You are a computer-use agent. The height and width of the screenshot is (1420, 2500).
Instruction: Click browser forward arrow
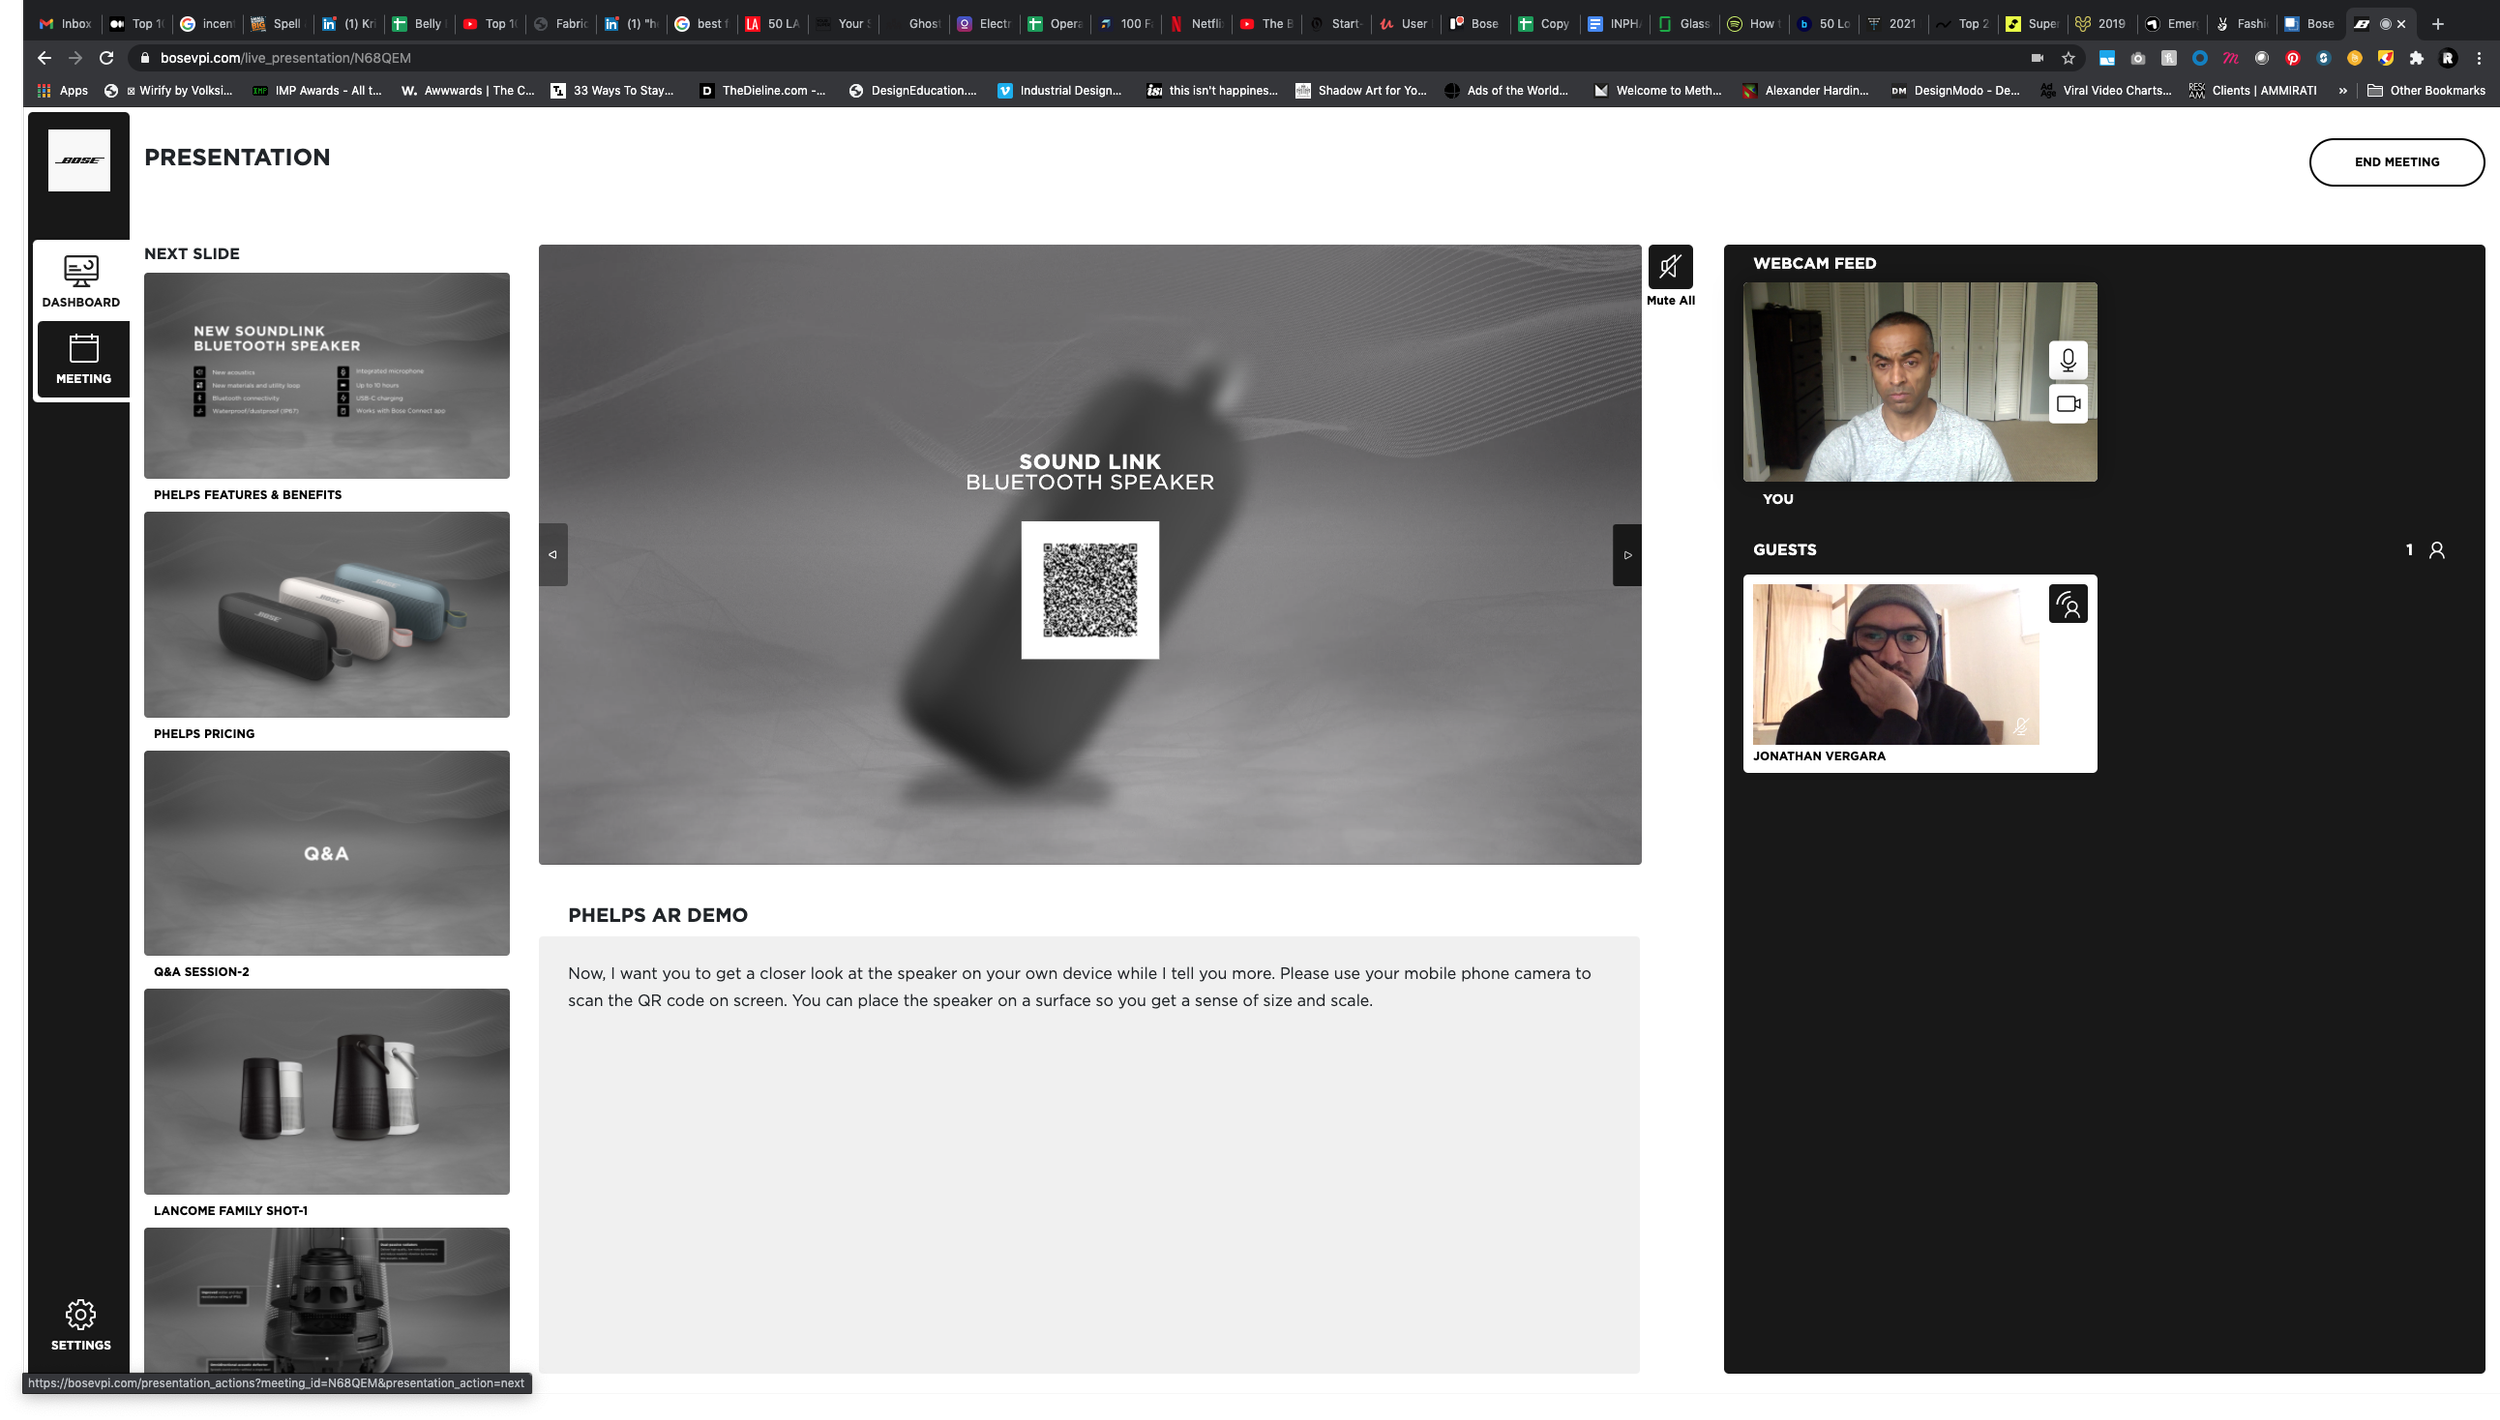tap(75, 58)
